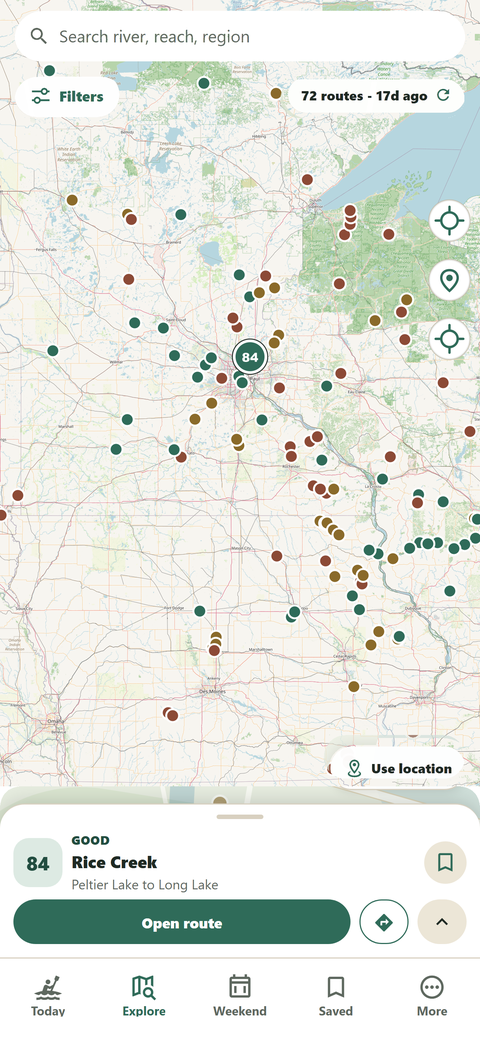The height and width of the screenshot is (1040, 480).
Task: Grab the bottom sheet drag handle
Action: (240, 816)
